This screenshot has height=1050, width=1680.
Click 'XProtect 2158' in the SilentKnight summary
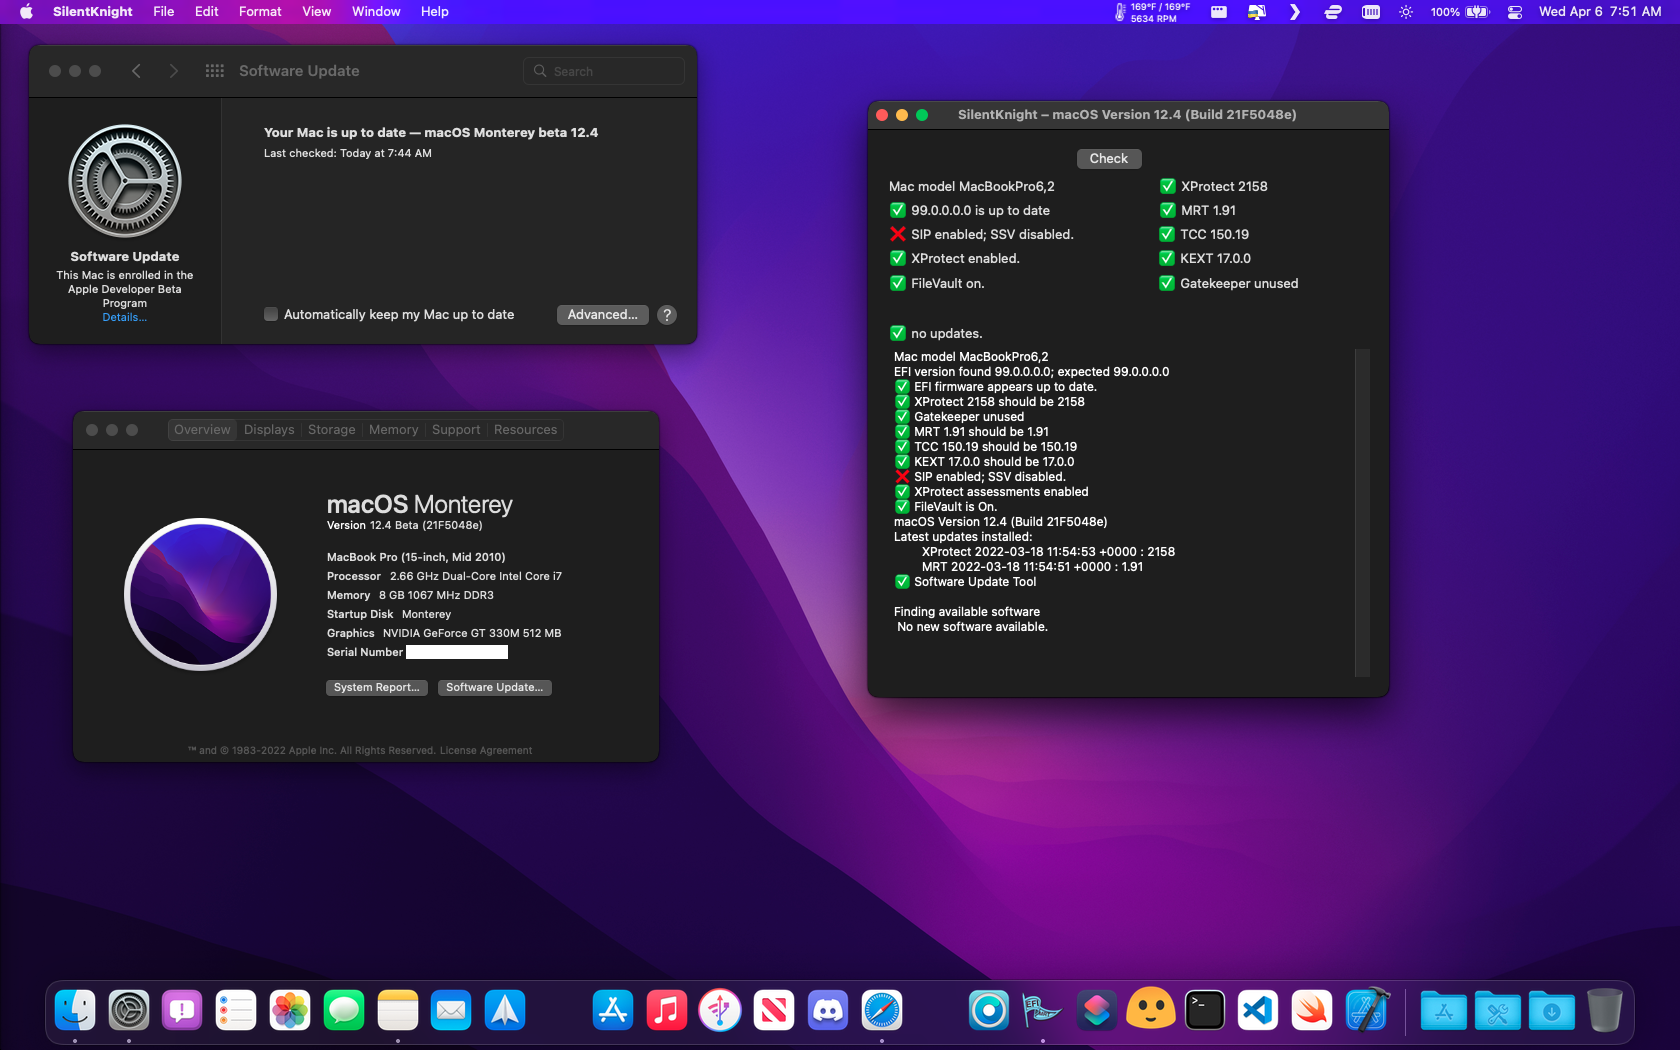(1224, 186)
